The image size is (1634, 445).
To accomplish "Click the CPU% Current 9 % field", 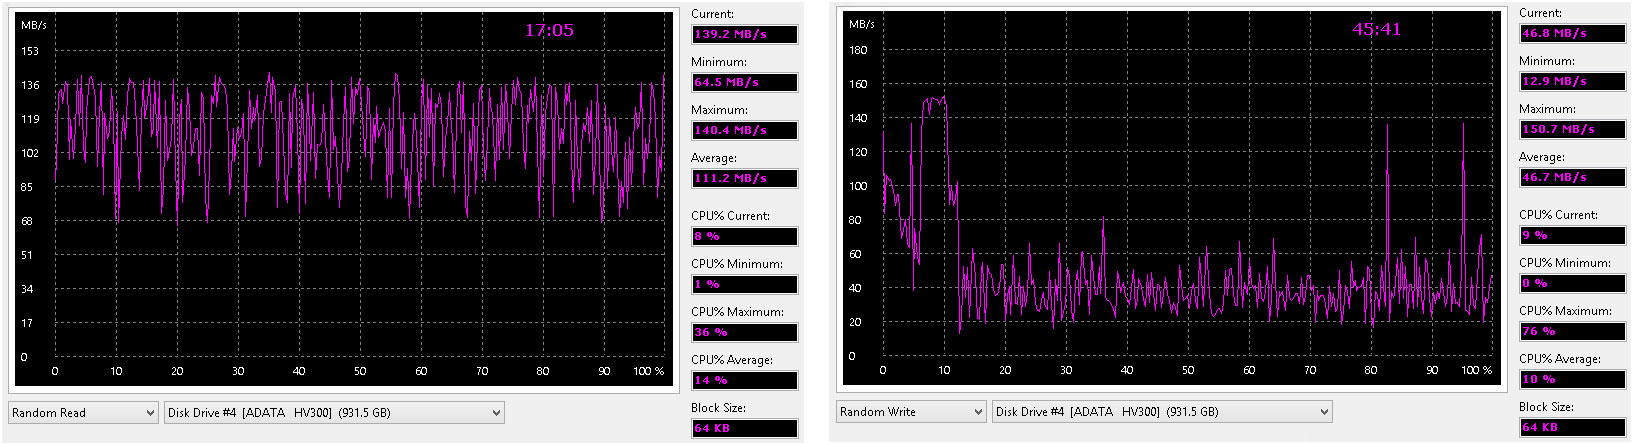I will 1572,236.
